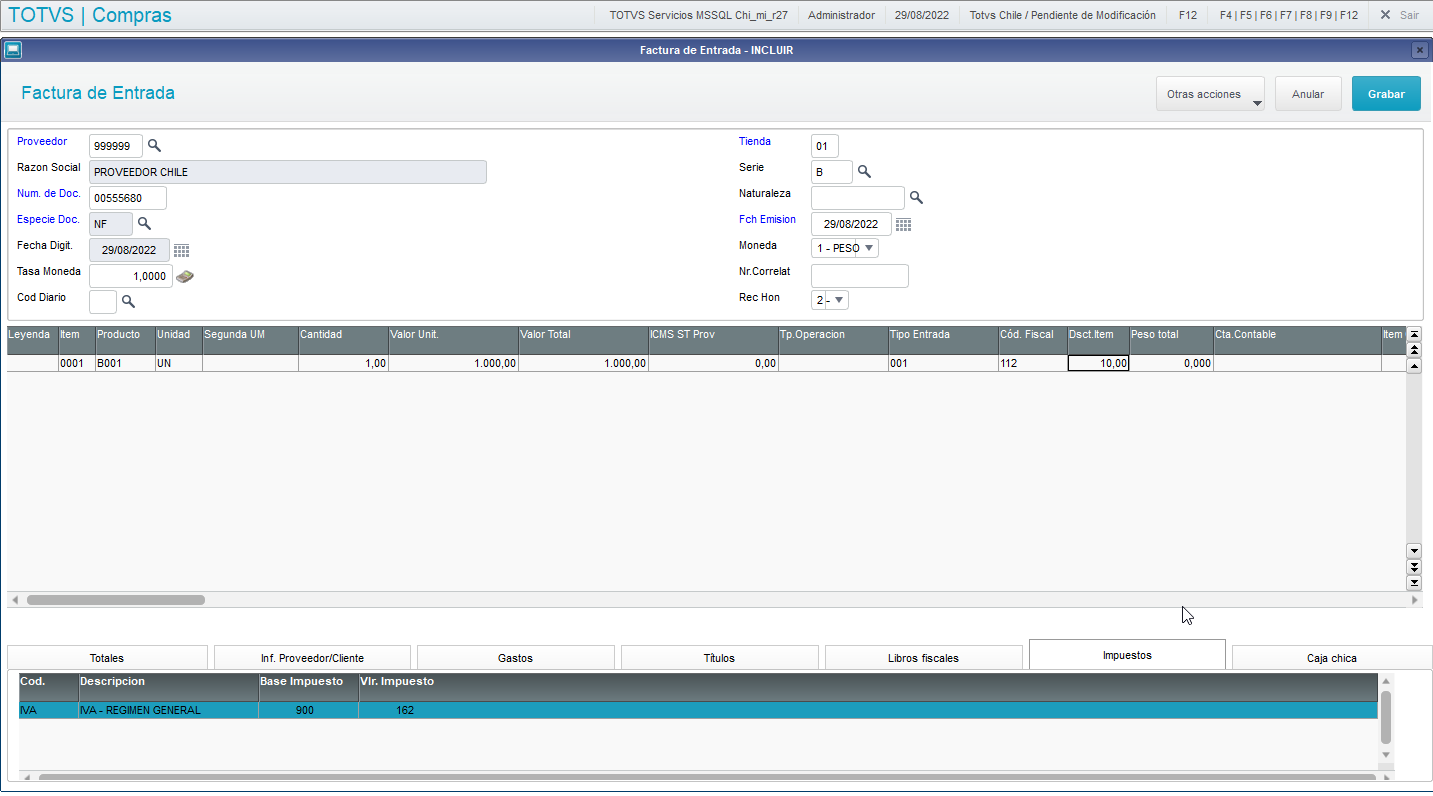Click inside the Num. de Doc. field
1433x796 pixels.
click(x=127, y=197)
